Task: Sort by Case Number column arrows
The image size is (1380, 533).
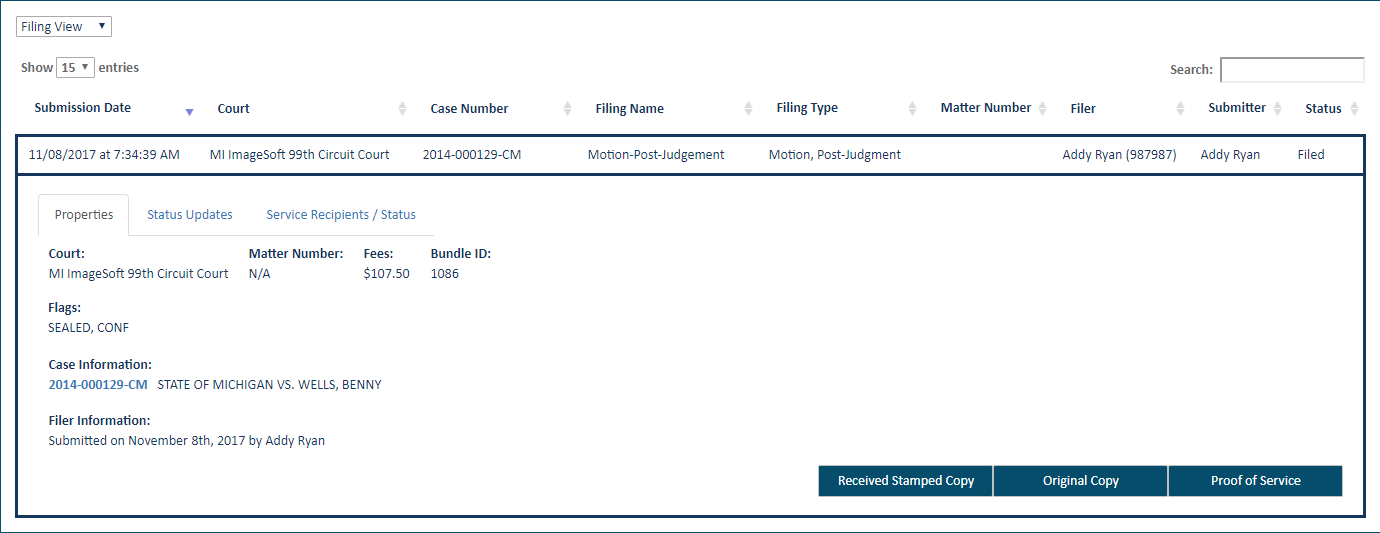Action: [x=568, y=109]
